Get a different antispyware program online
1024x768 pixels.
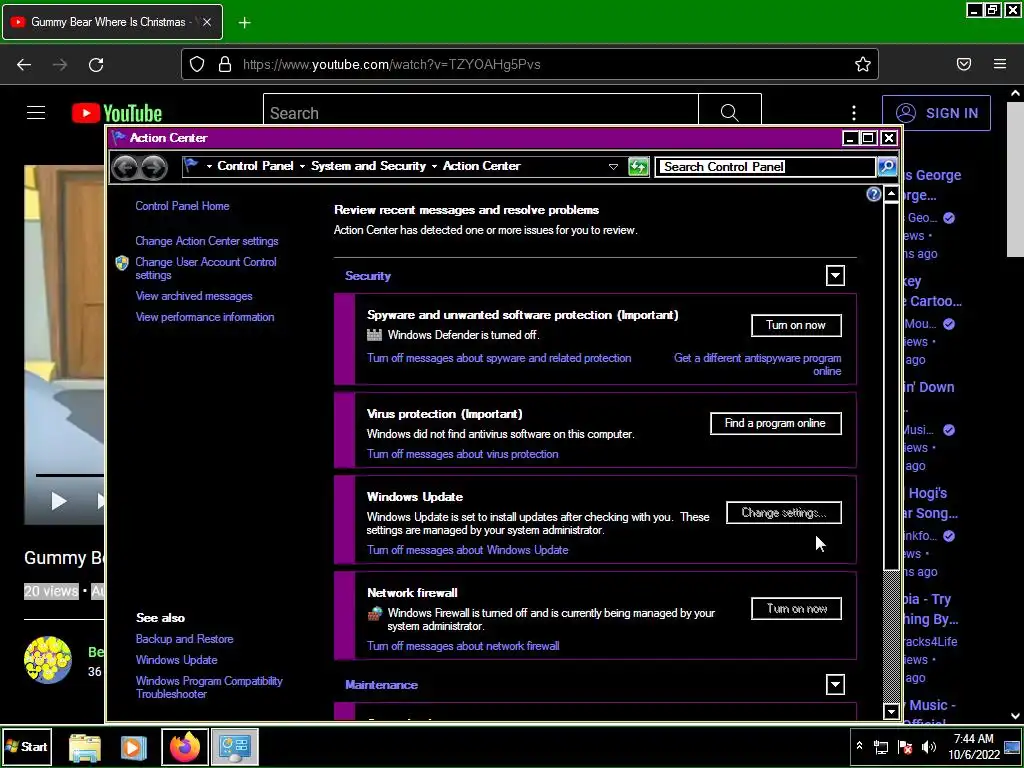tap(758, 364)
